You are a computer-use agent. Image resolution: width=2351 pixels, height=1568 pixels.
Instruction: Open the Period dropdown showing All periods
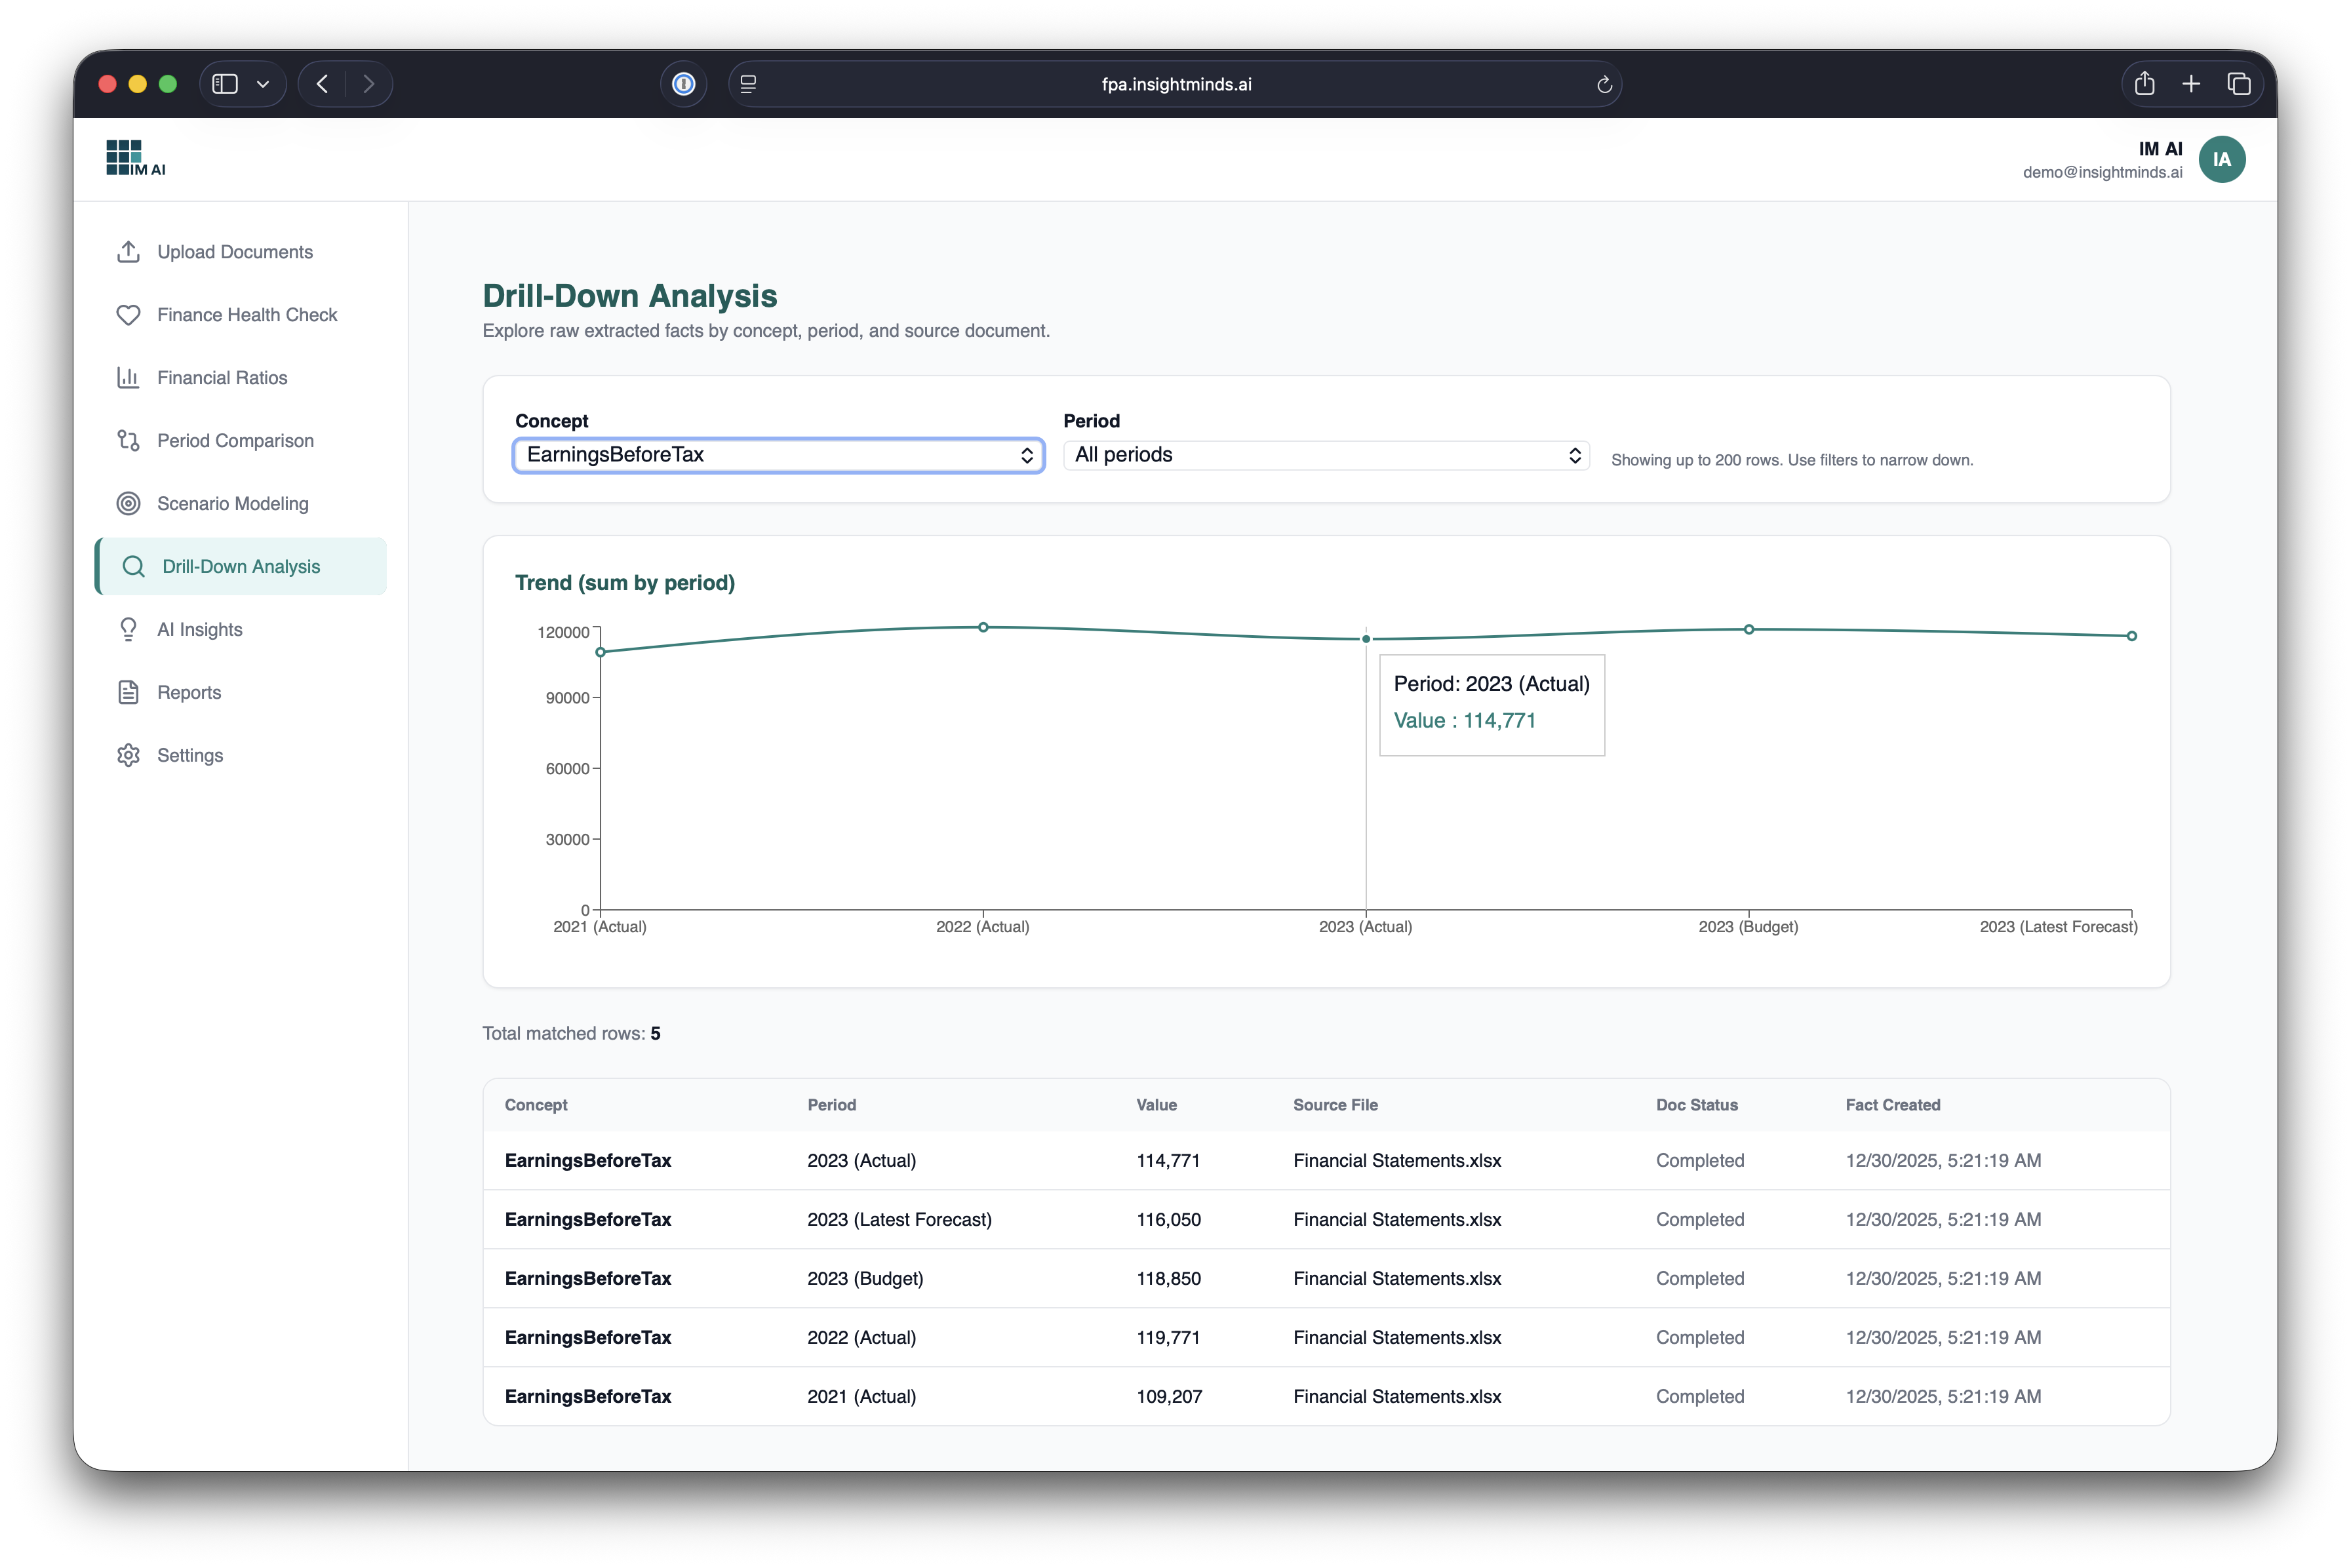1325,455
